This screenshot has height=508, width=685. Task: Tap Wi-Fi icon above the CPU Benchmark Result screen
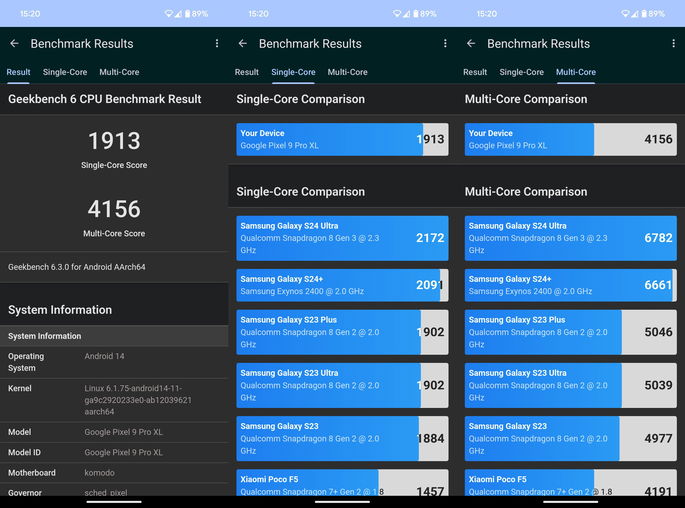tap(169, 14)
